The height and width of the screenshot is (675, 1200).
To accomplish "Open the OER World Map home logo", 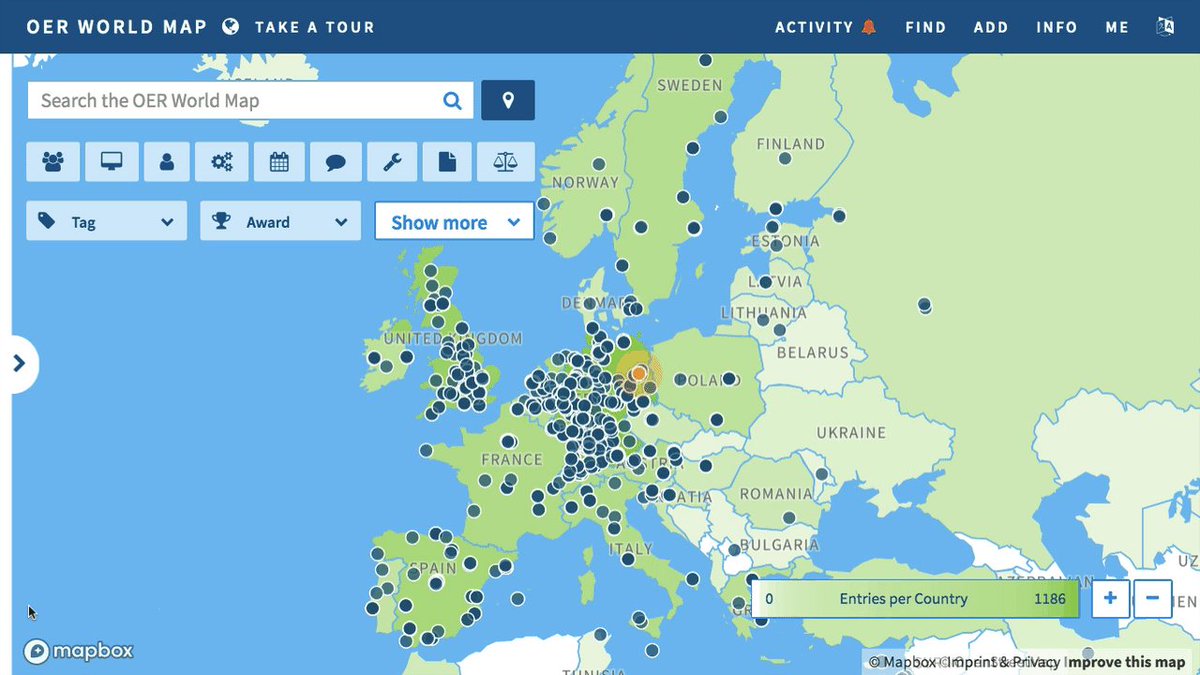I will pos(116,27).
